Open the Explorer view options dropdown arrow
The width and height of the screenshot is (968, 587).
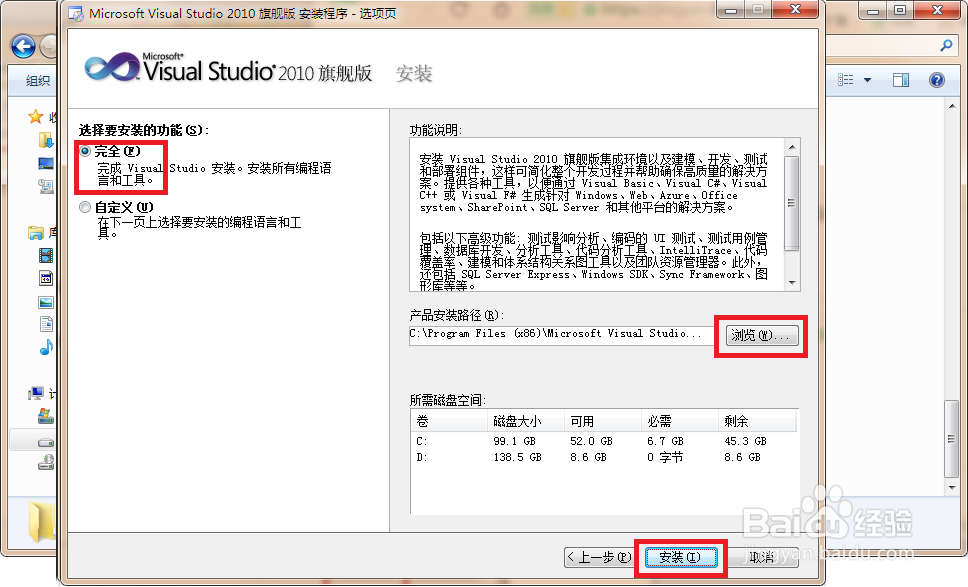867,80
